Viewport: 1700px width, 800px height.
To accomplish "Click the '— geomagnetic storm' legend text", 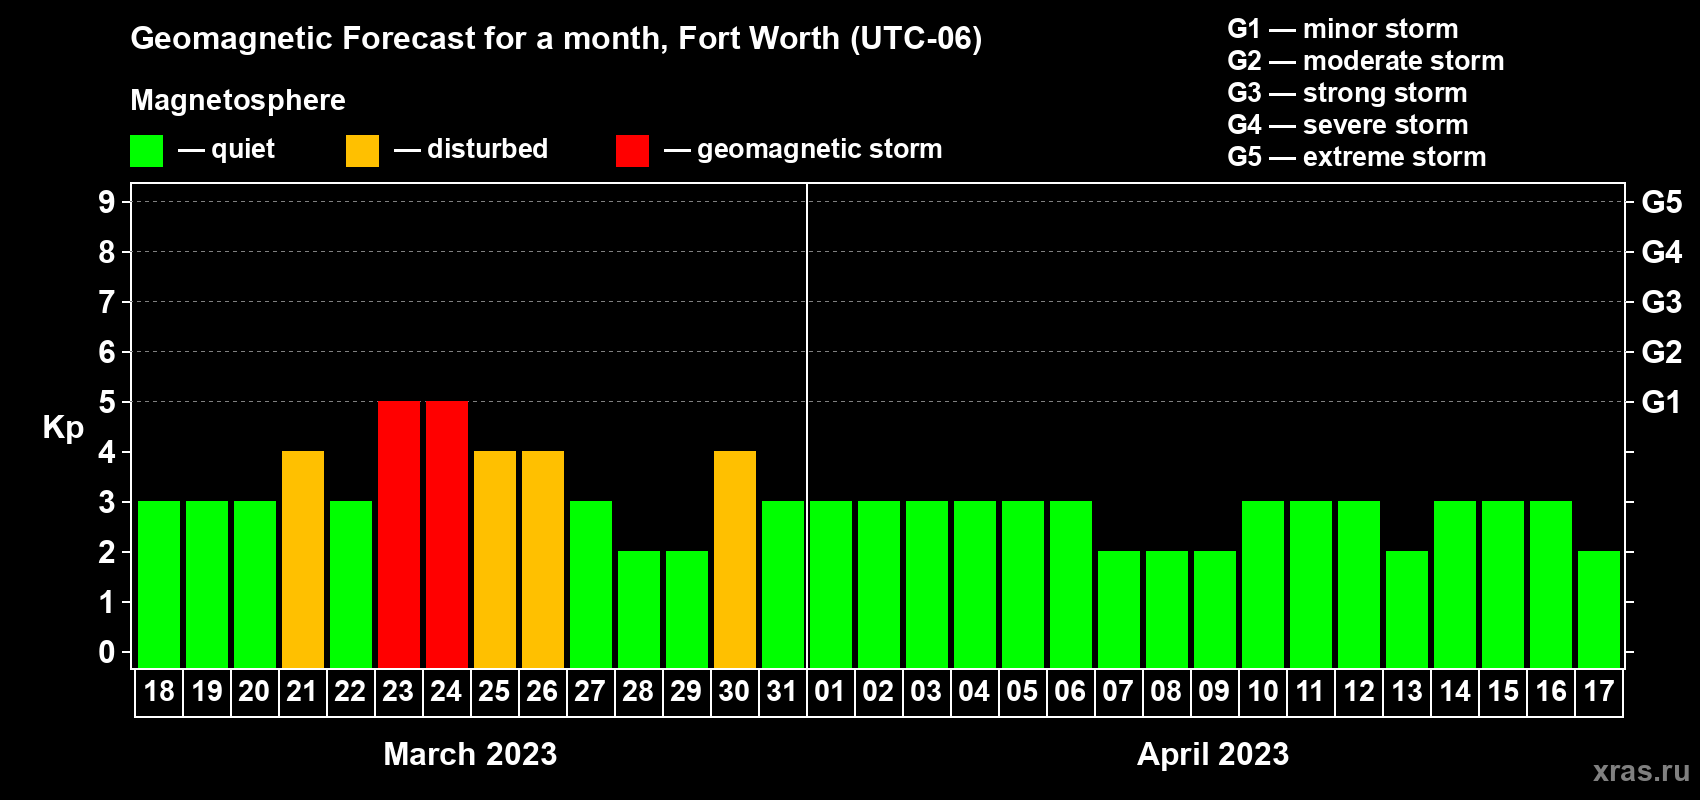I will (x=803, y=149).
